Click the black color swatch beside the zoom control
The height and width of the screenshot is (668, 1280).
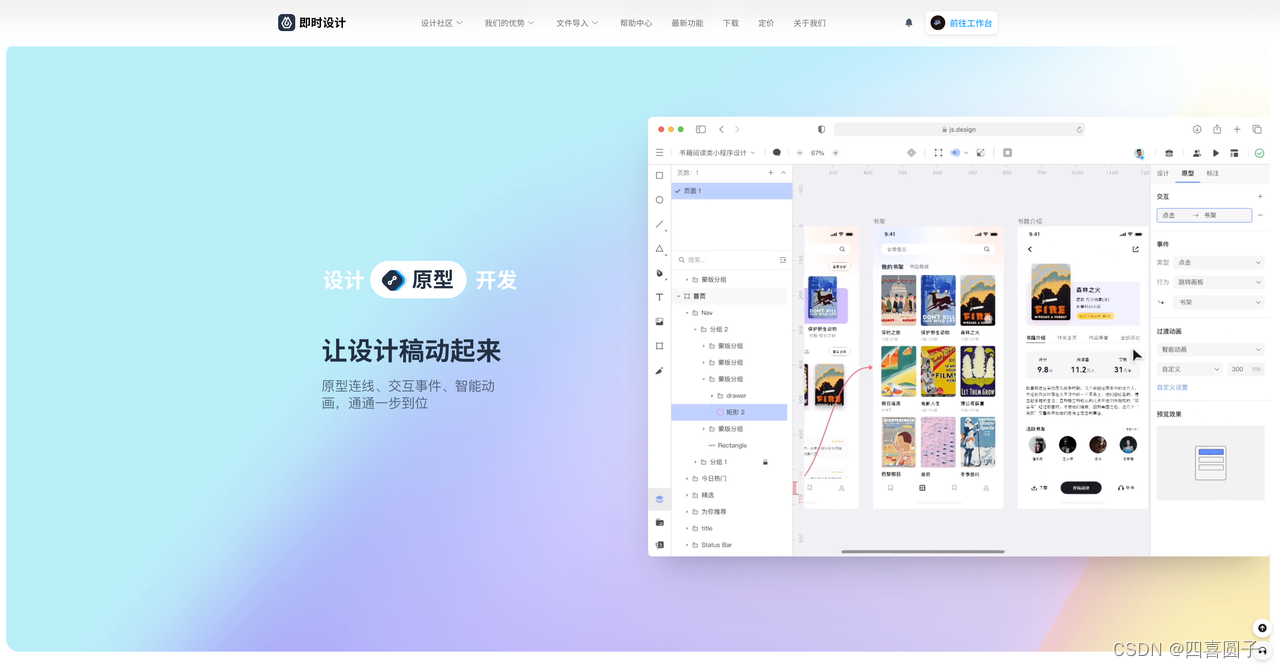(778, 152)
